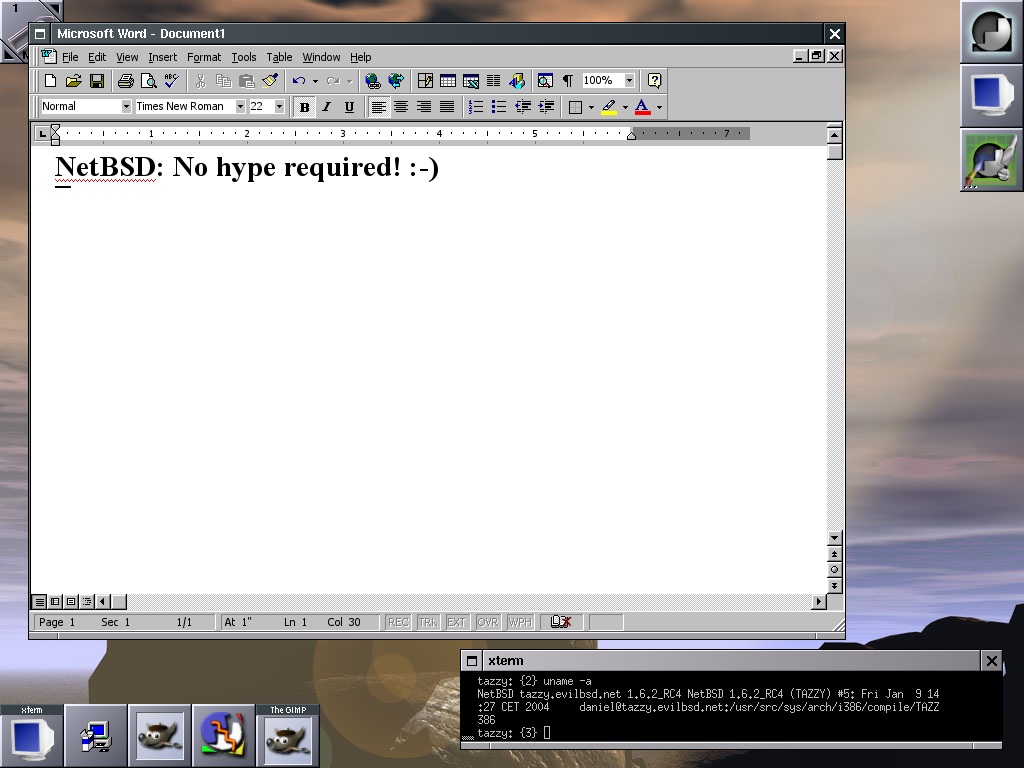The height and width of the screenshot is (768, 1024).
Task: Toggle Bold formatting
Action: (x=304, y=106)
